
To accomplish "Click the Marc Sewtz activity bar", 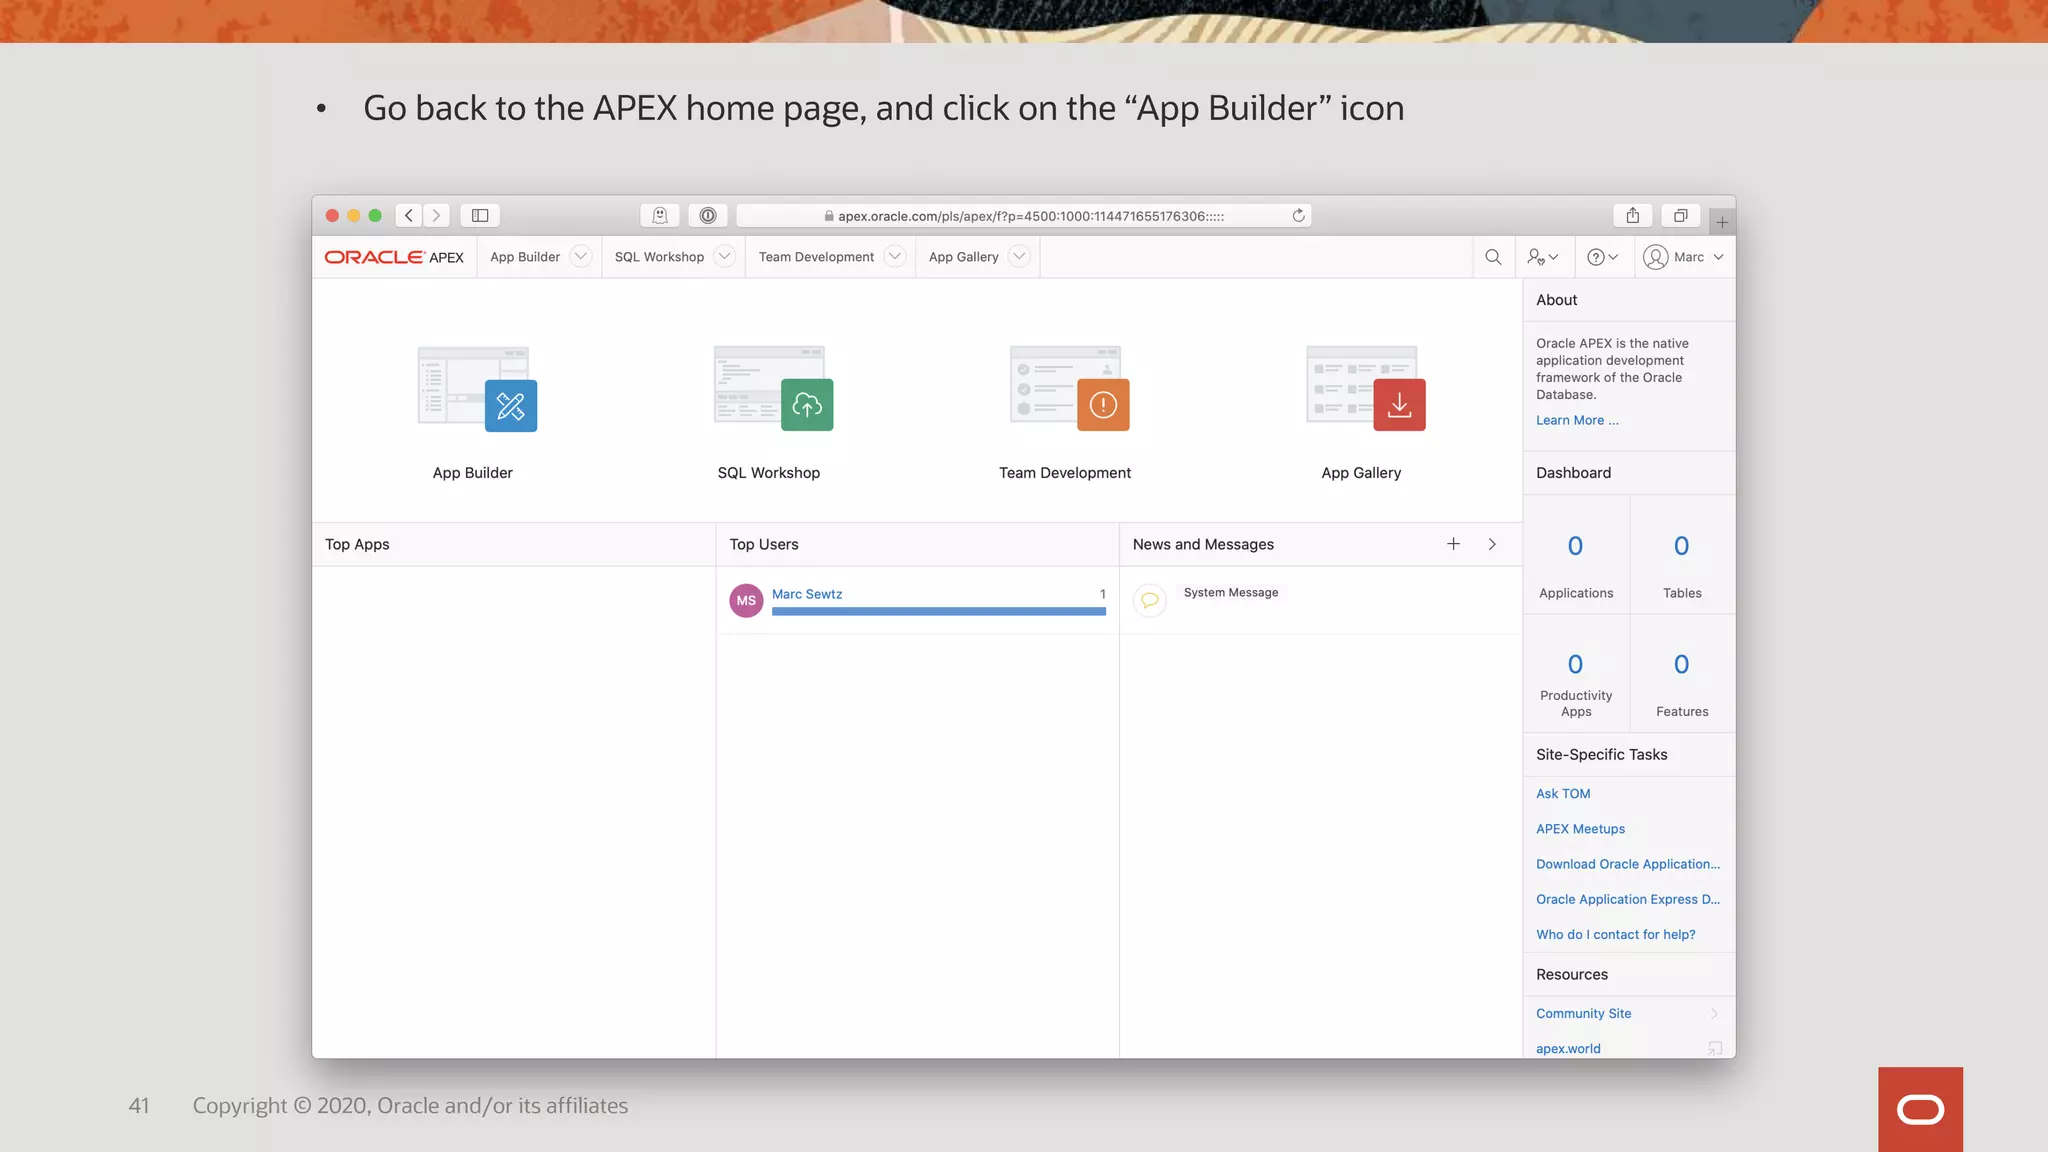I will pos(938,611).
